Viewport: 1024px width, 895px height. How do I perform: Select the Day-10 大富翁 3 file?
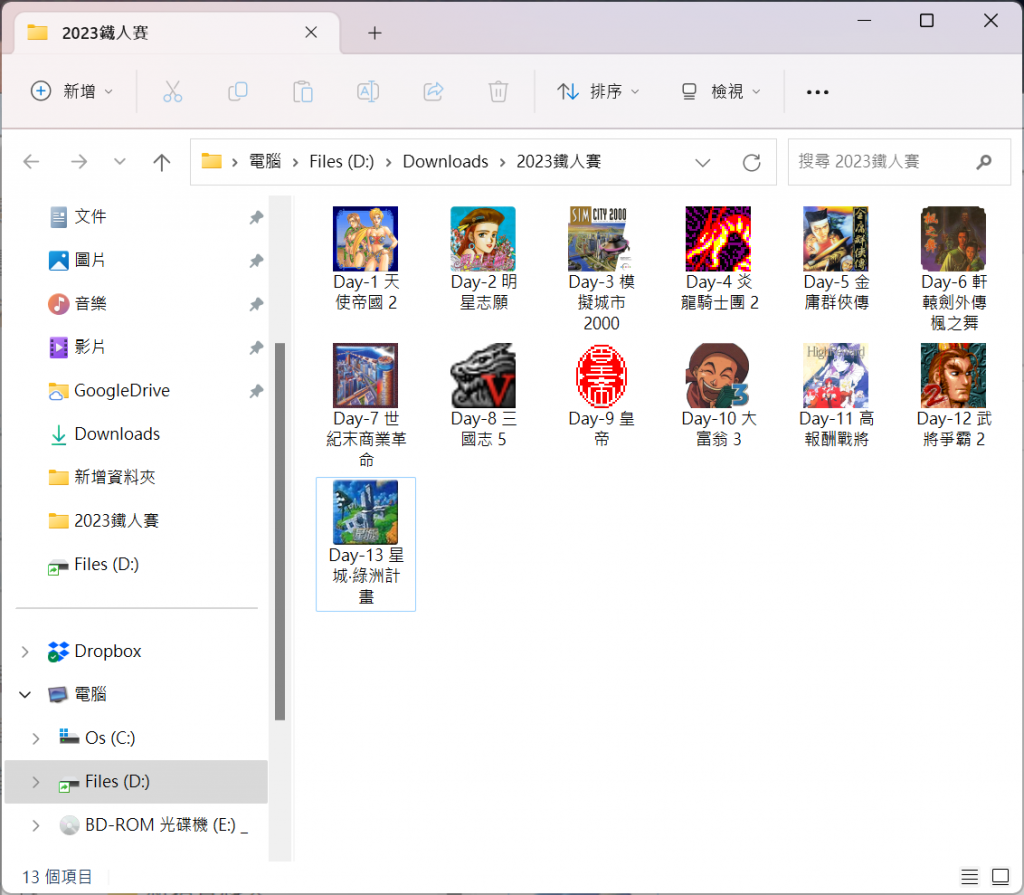click(x=718, y=395)
